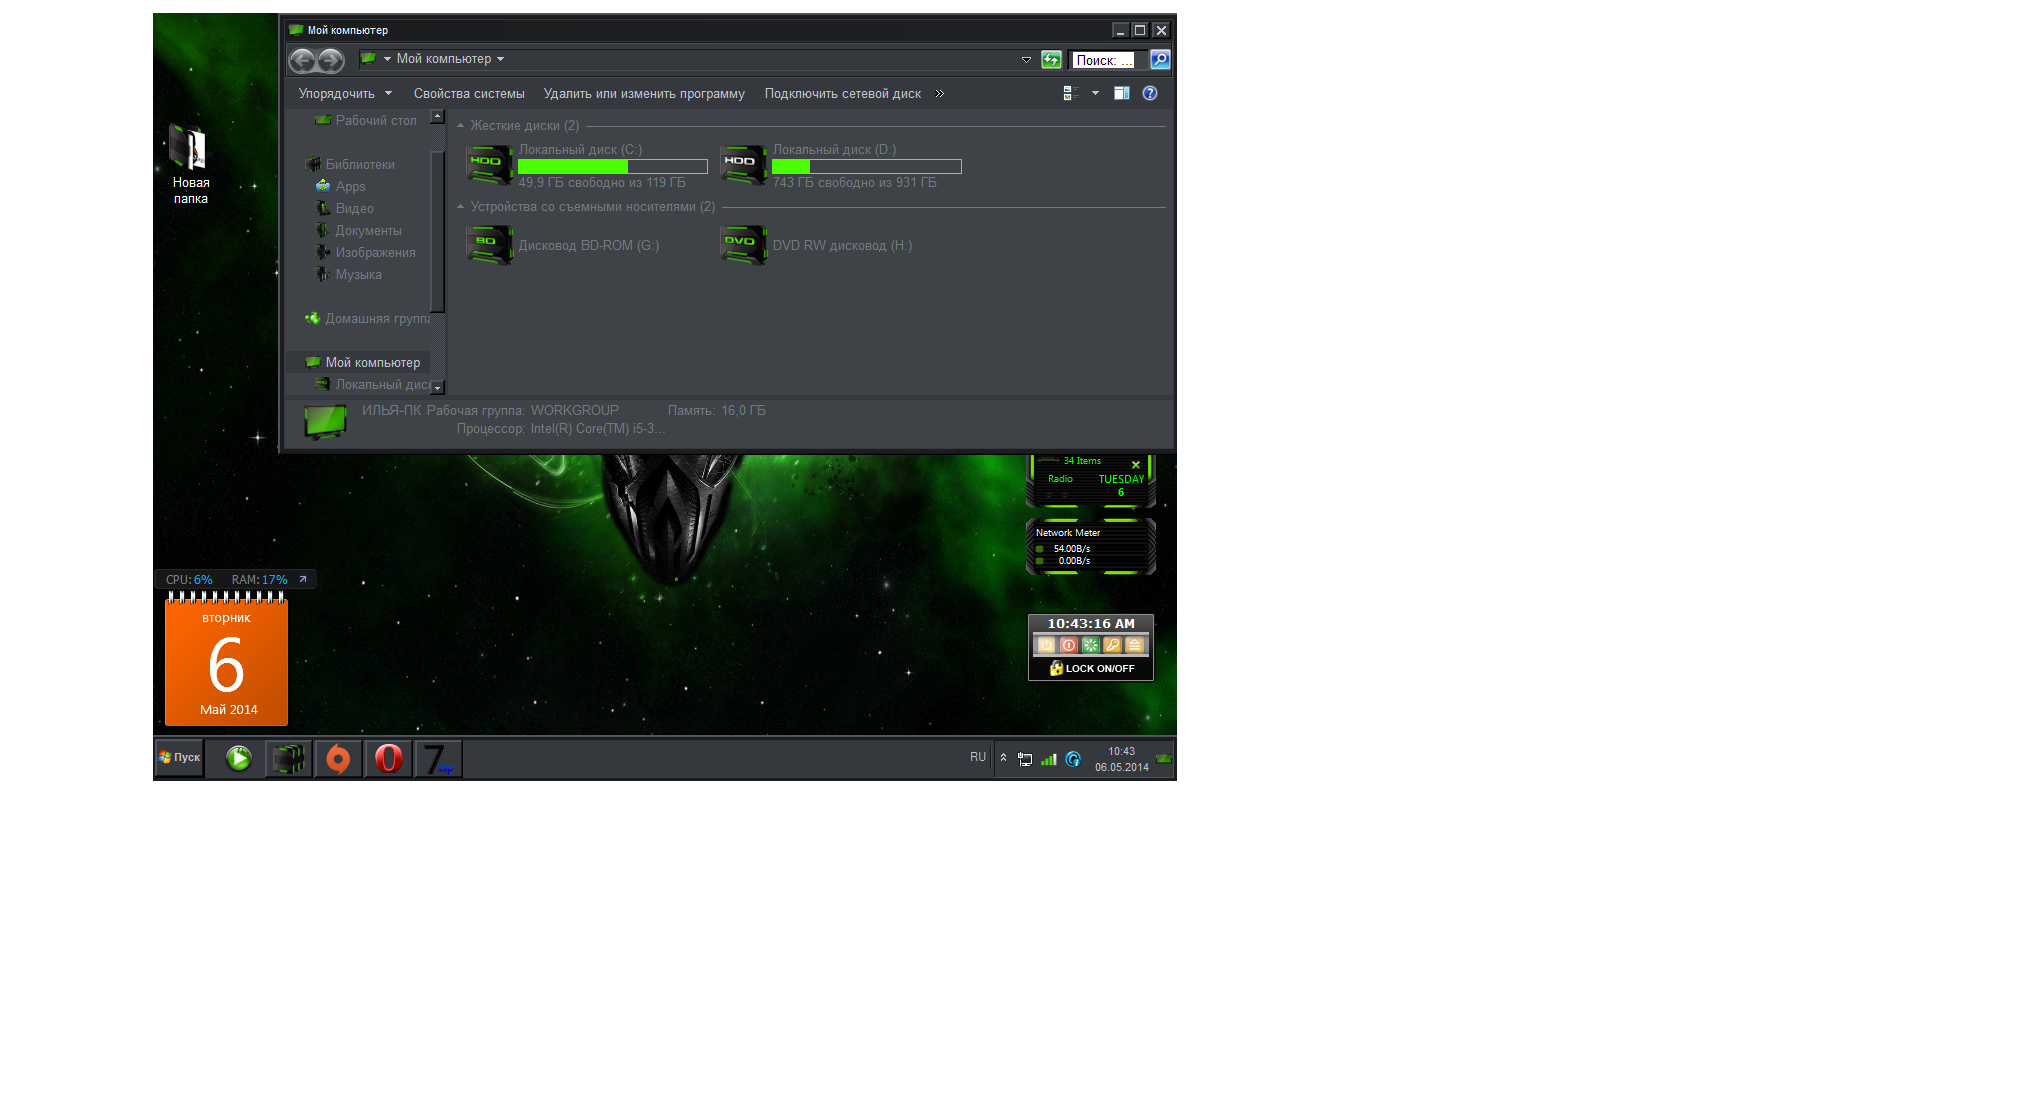This screenshot has height=1094, width=2036.
Task: Launch Opera from the taskbar
Action: tap(388, 759)
